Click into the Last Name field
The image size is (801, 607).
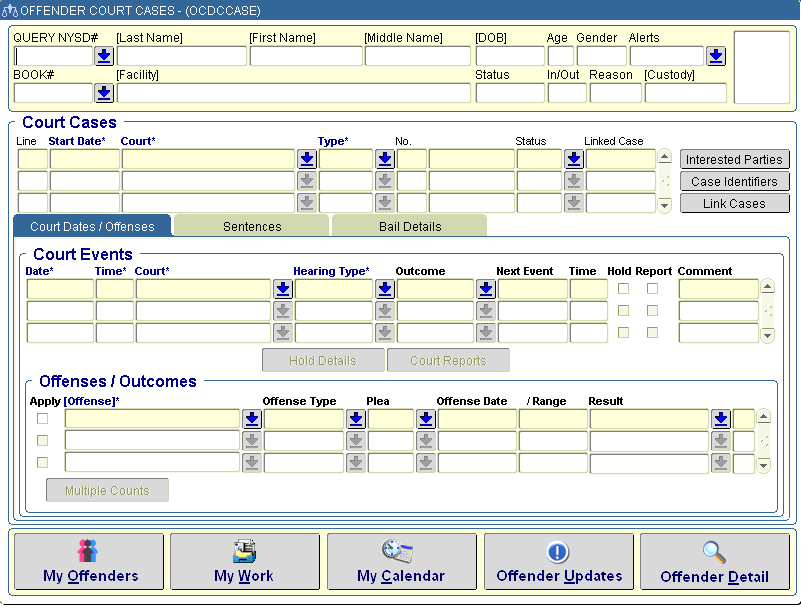(x=181, y=57)
